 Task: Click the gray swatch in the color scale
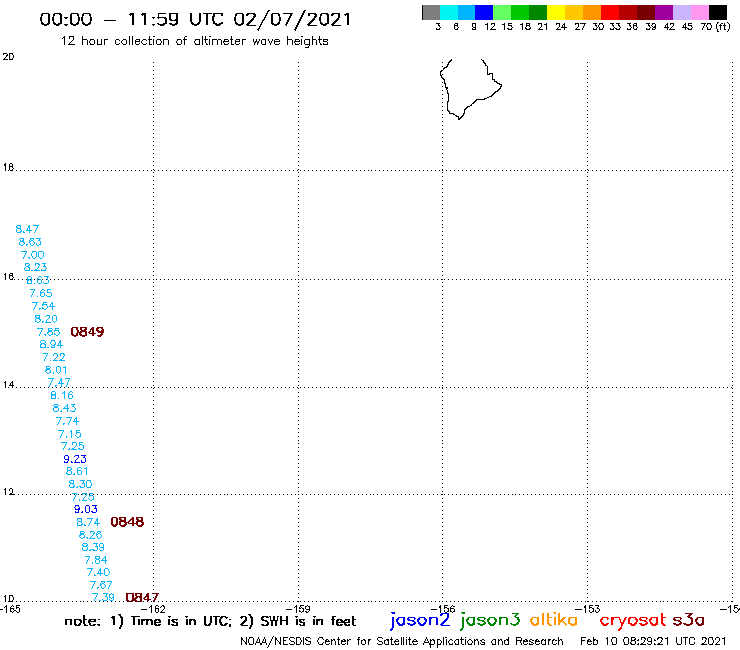(x=431, y=12)
